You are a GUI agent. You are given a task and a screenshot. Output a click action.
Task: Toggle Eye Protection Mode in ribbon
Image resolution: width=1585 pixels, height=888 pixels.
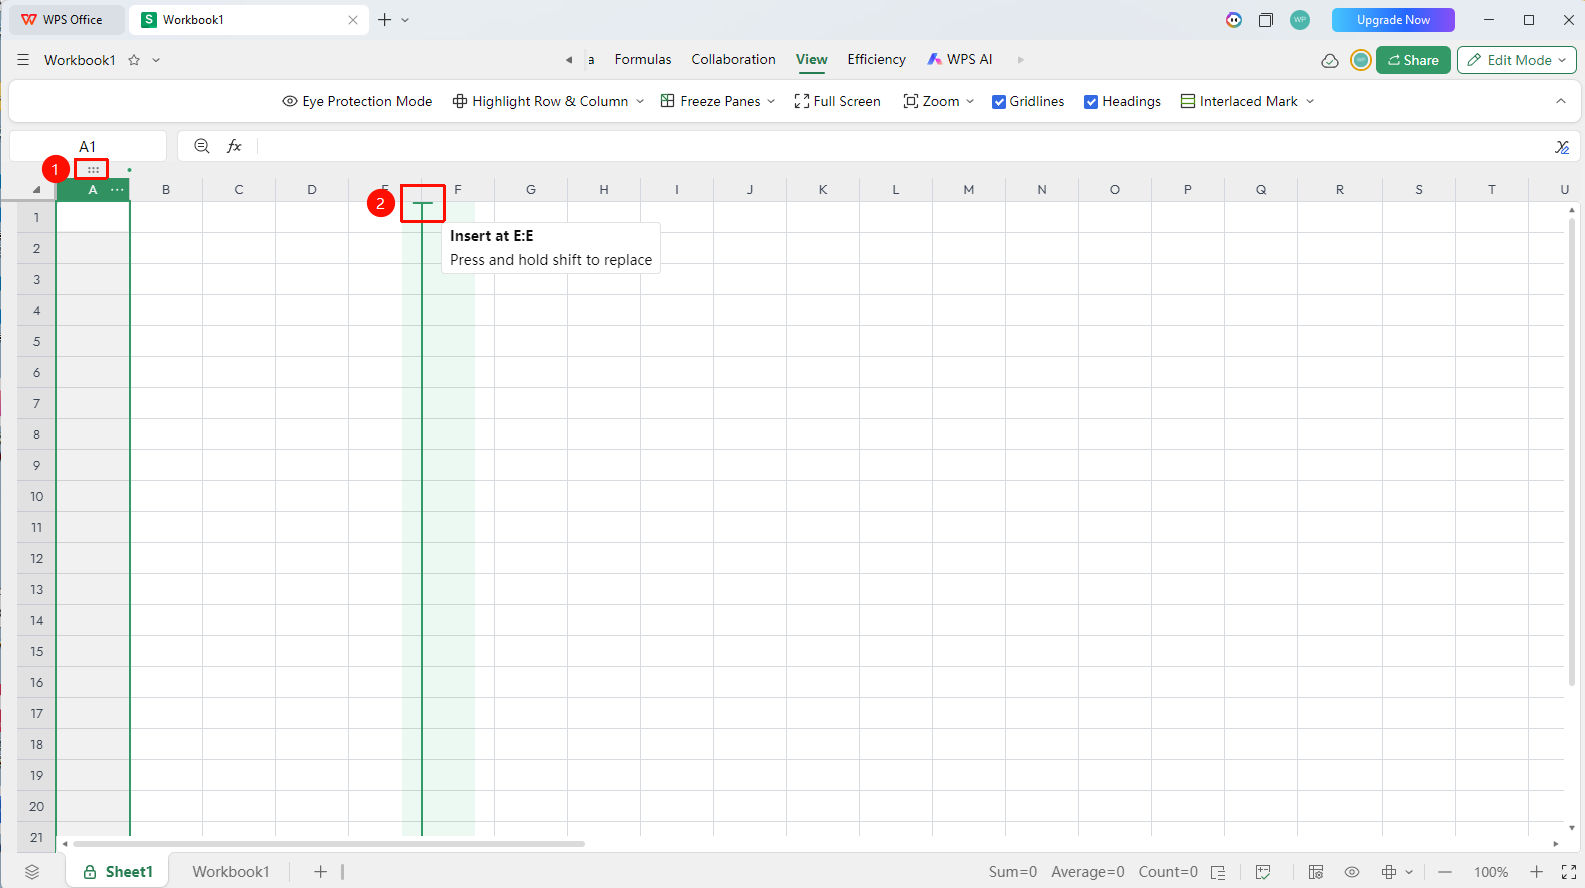pyautogui.click(x=357, y=101)
